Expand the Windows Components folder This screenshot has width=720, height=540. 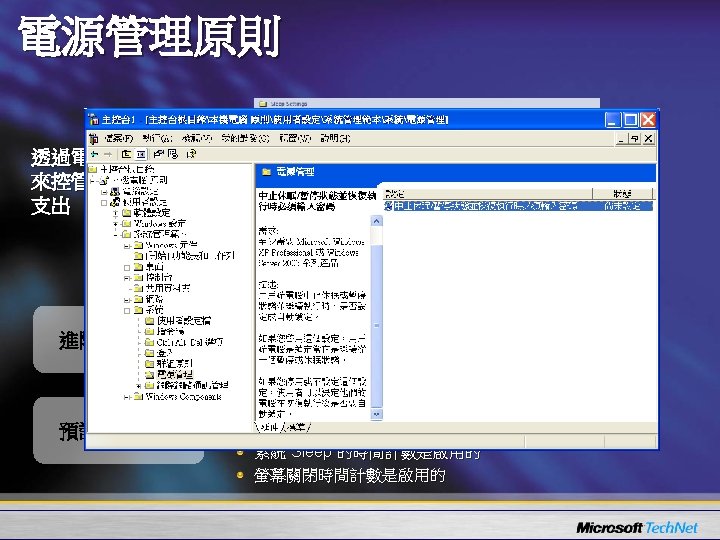[127, 396]
